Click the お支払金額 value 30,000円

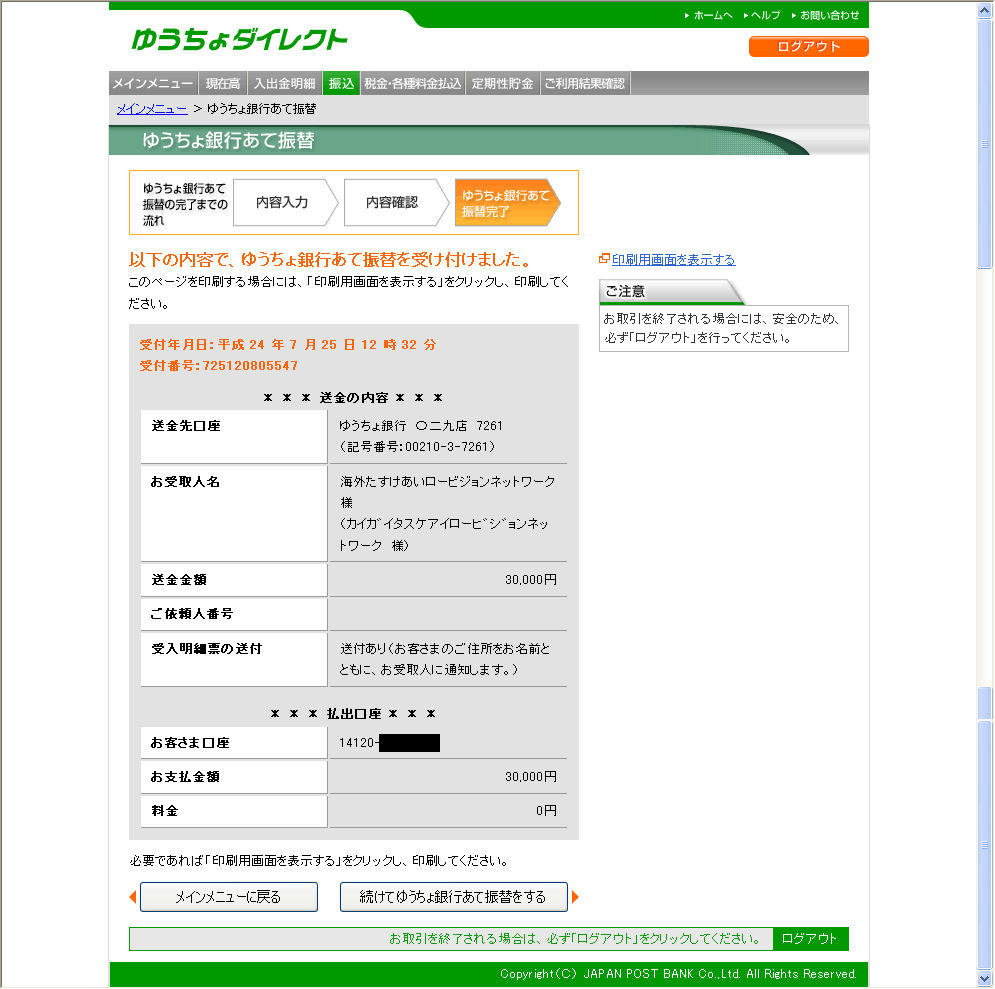click(x=530, y=777)
